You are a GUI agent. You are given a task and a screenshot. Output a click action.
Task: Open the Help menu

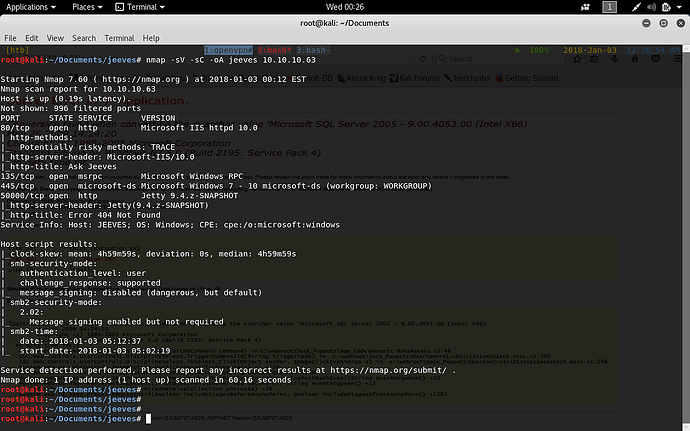[x=151, y=38]
